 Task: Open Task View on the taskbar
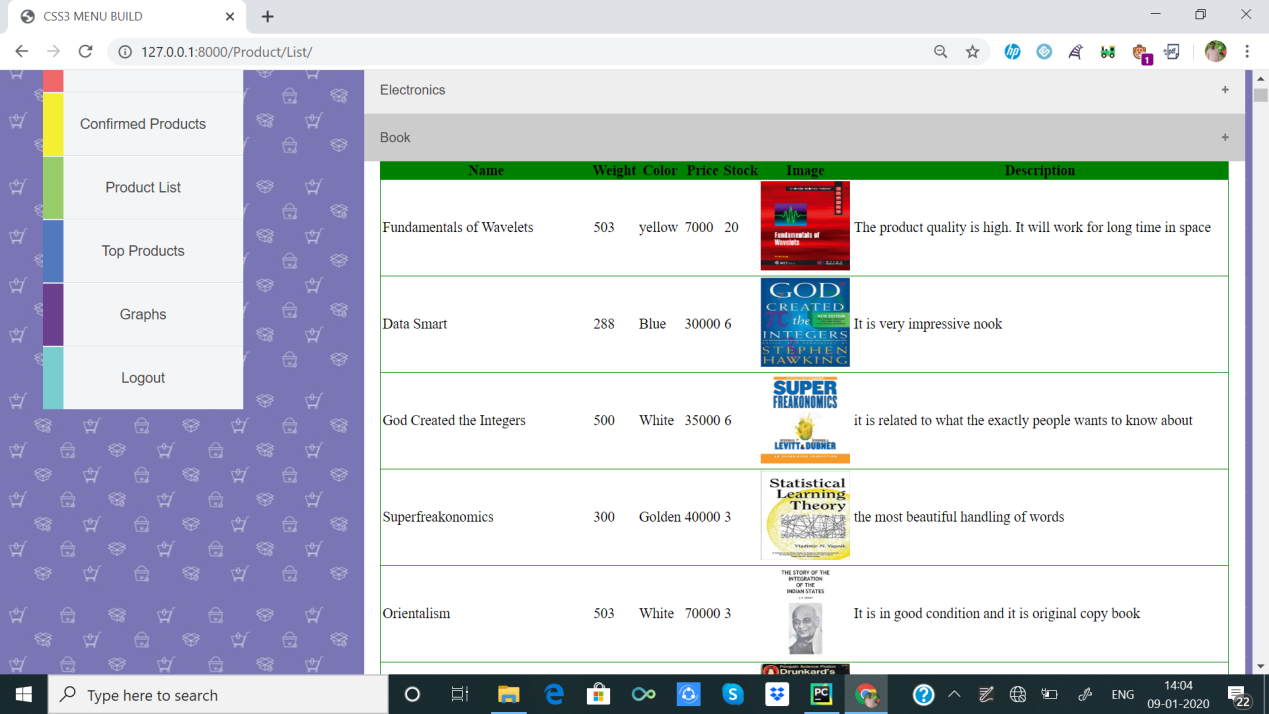tap(460, 694)
